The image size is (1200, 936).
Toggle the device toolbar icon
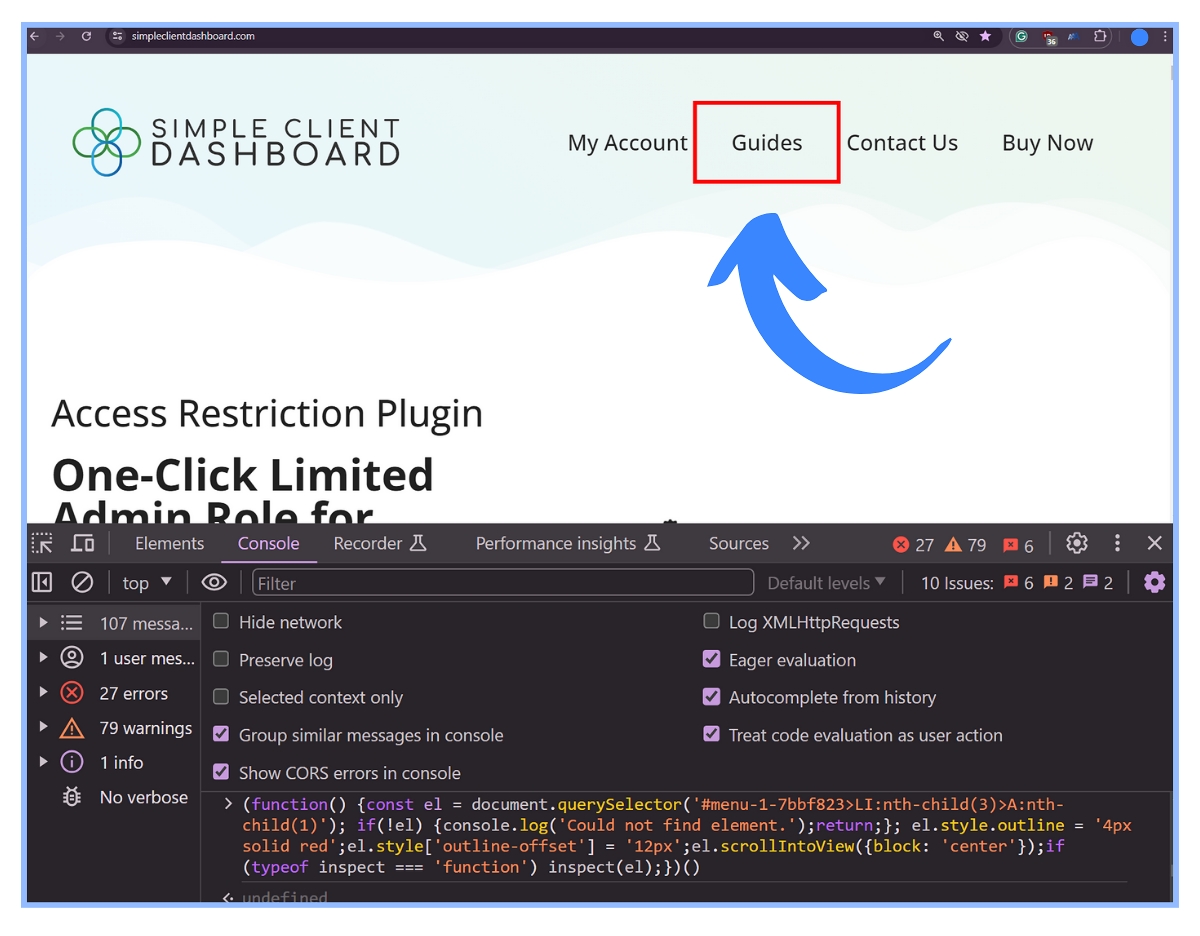pos(83,543)
